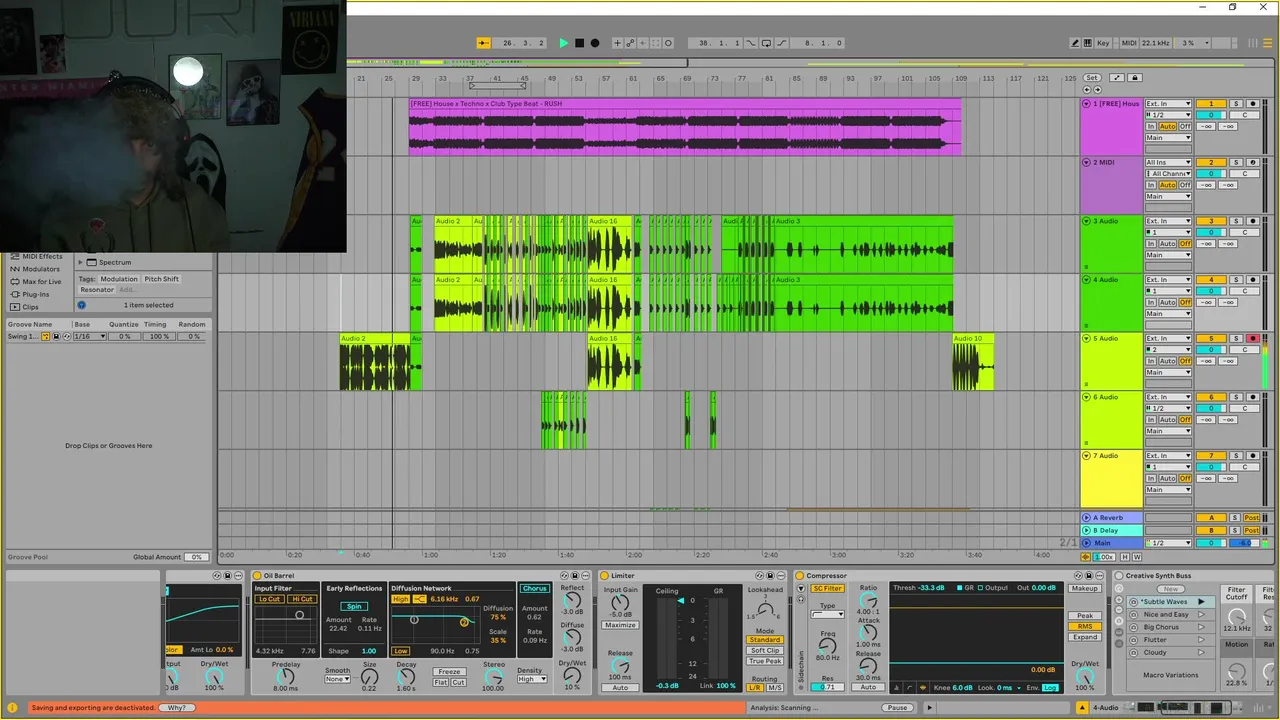This screenshot has width=1280, height=720.
Task: Arm track 1 for recording
Action: 1252,104
